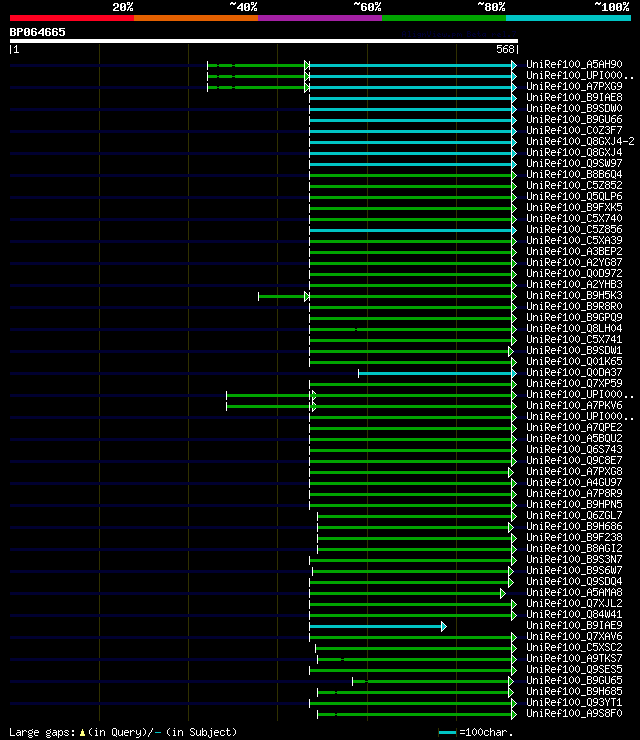Open hit UniRef100_B9IAE9

[574, 626]
